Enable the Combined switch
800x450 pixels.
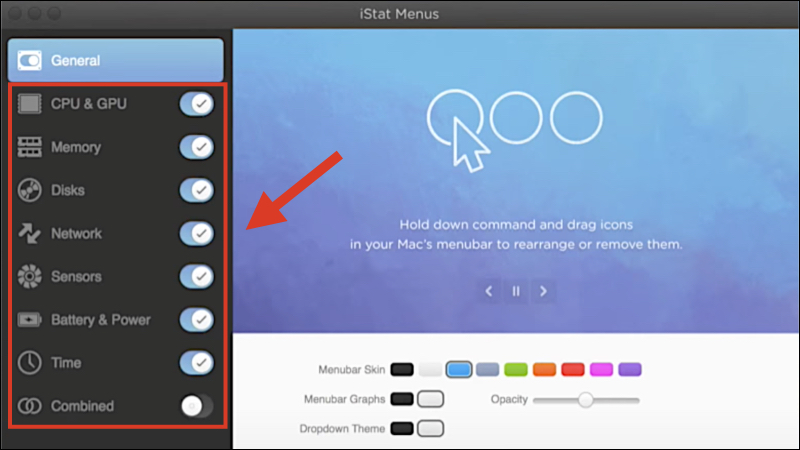196,406
